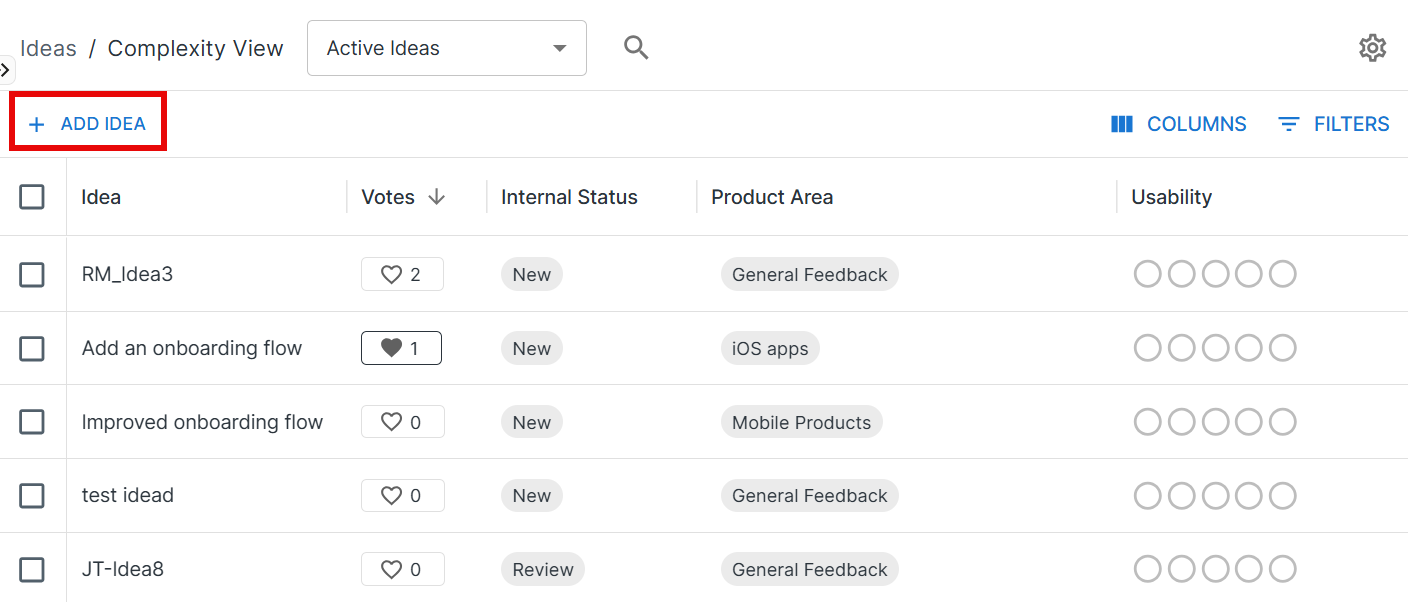Navigate to Ideas in the breadcrumb

tap(48, 47)
